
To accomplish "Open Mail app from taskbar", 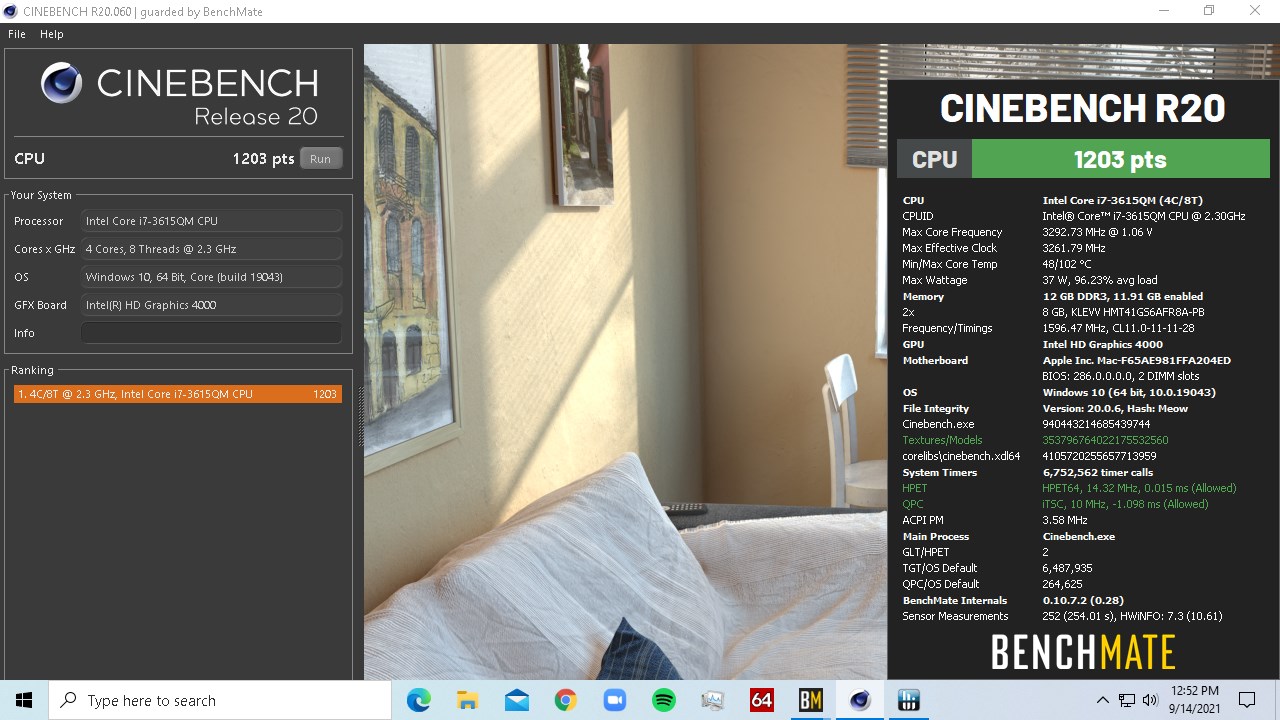I will click(x=517, y=700).
